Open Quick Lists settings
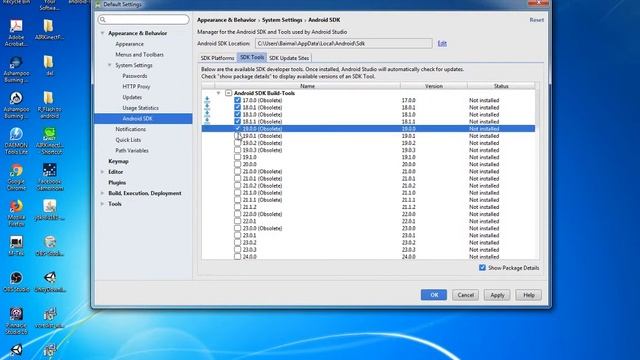The width and height of the screenshot is (640, 360). click(x=128, y=140)
